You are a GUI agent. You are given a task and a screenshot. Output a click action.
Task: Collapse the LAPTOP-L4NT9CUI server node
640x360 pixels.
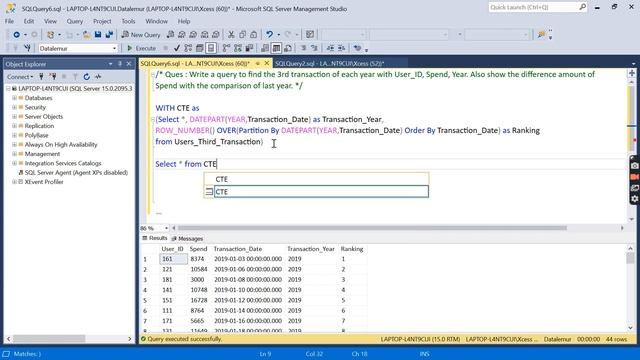[8, 89]
